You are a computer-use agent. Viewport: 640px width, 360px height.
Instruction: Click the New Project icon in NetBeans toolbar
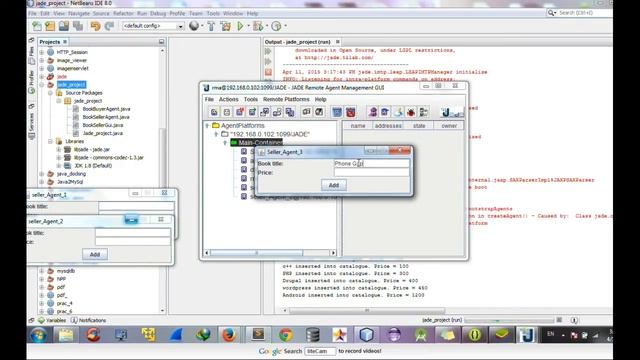coord(50,26)
